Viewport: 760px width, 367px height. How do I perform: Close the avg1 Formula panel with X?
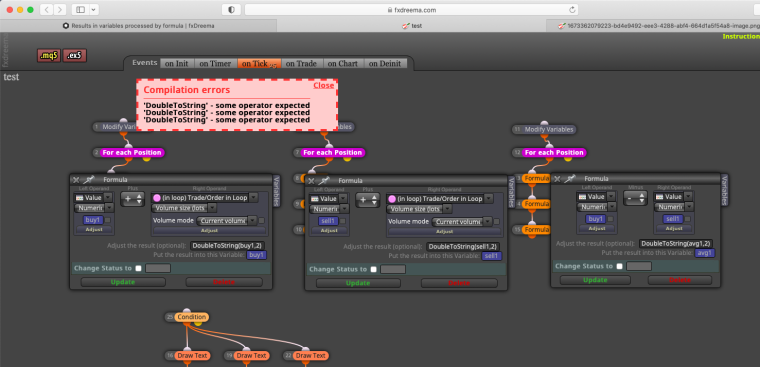(557, 178)
